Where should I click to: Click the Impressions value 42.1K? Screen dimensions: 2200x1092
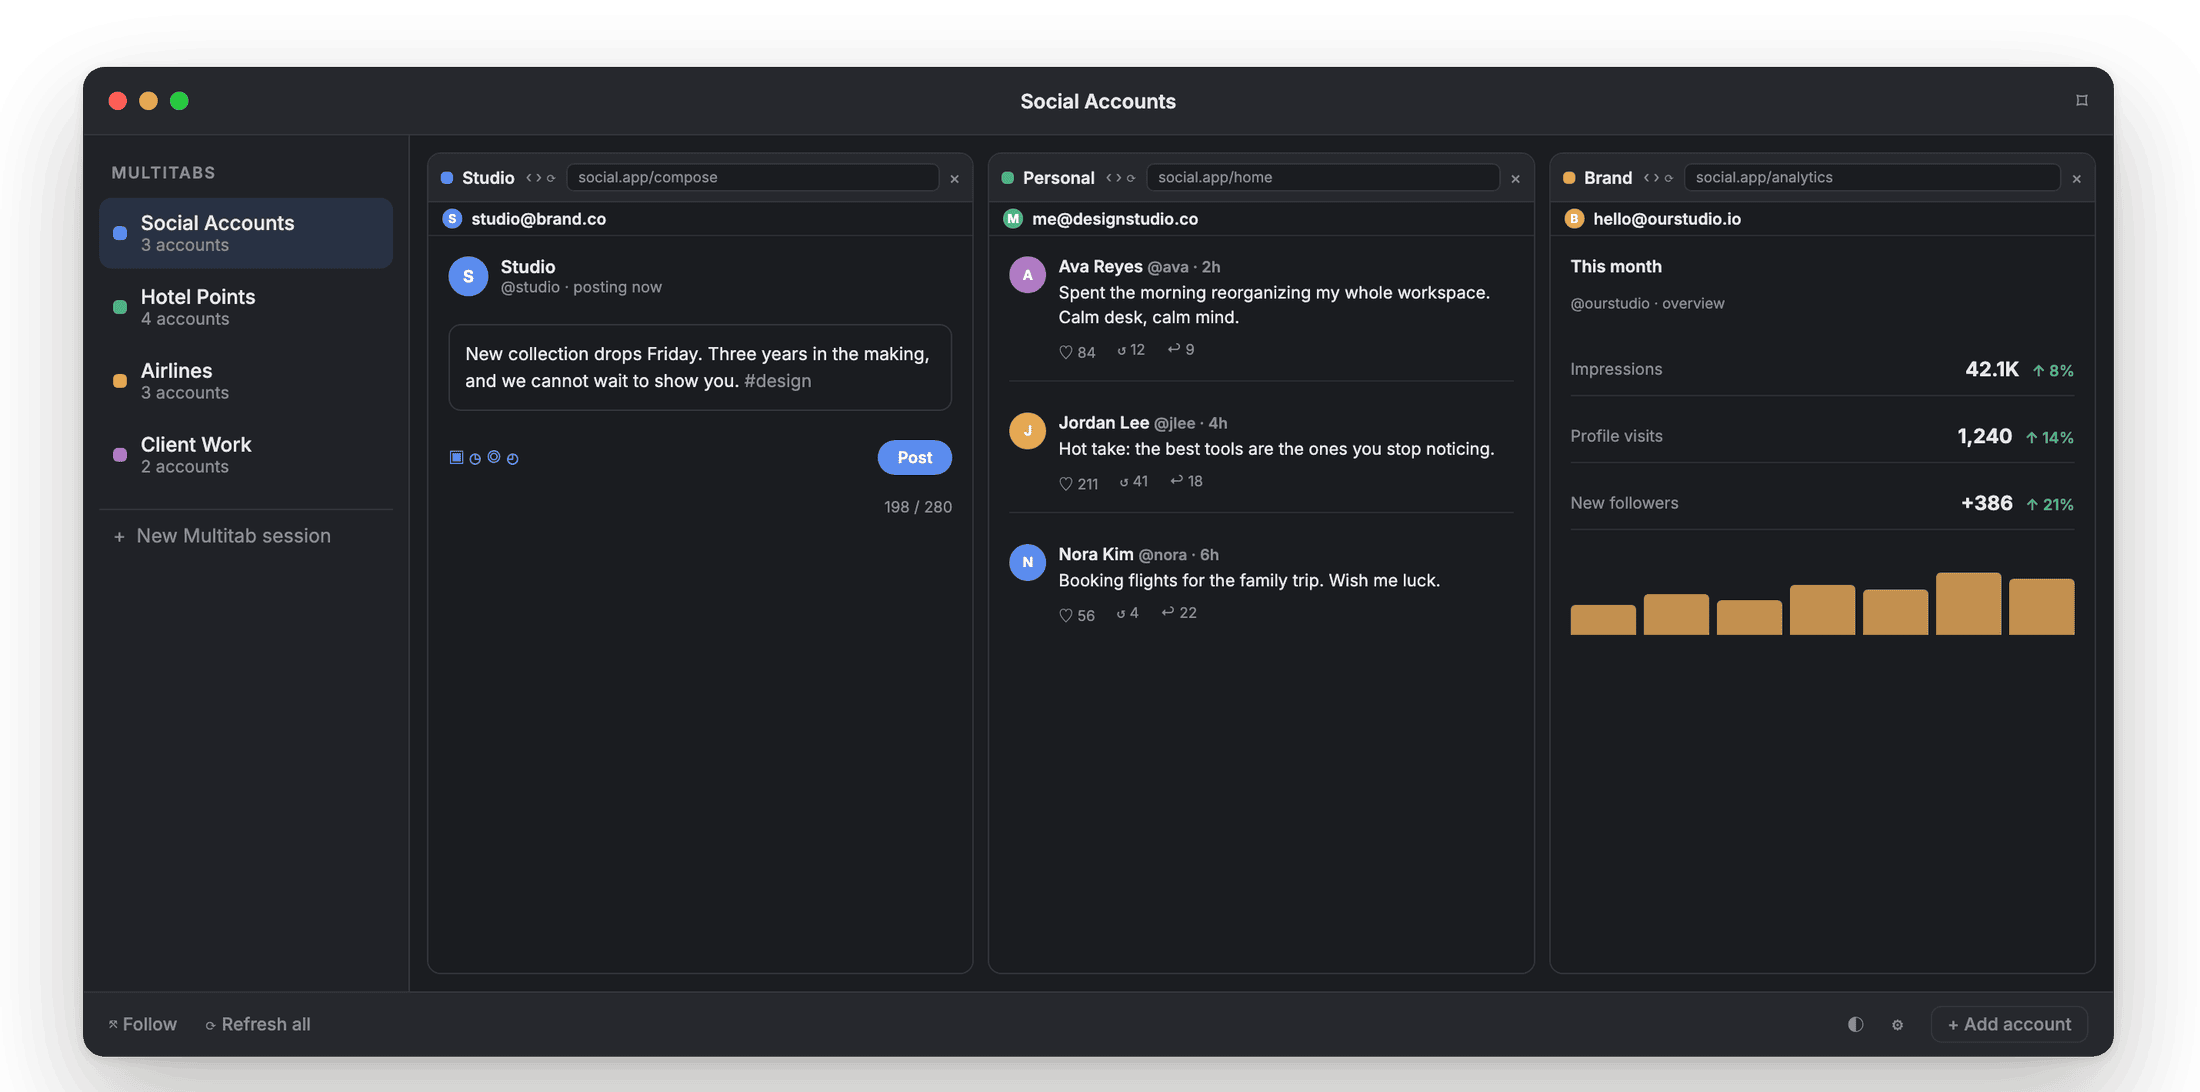1992,369
